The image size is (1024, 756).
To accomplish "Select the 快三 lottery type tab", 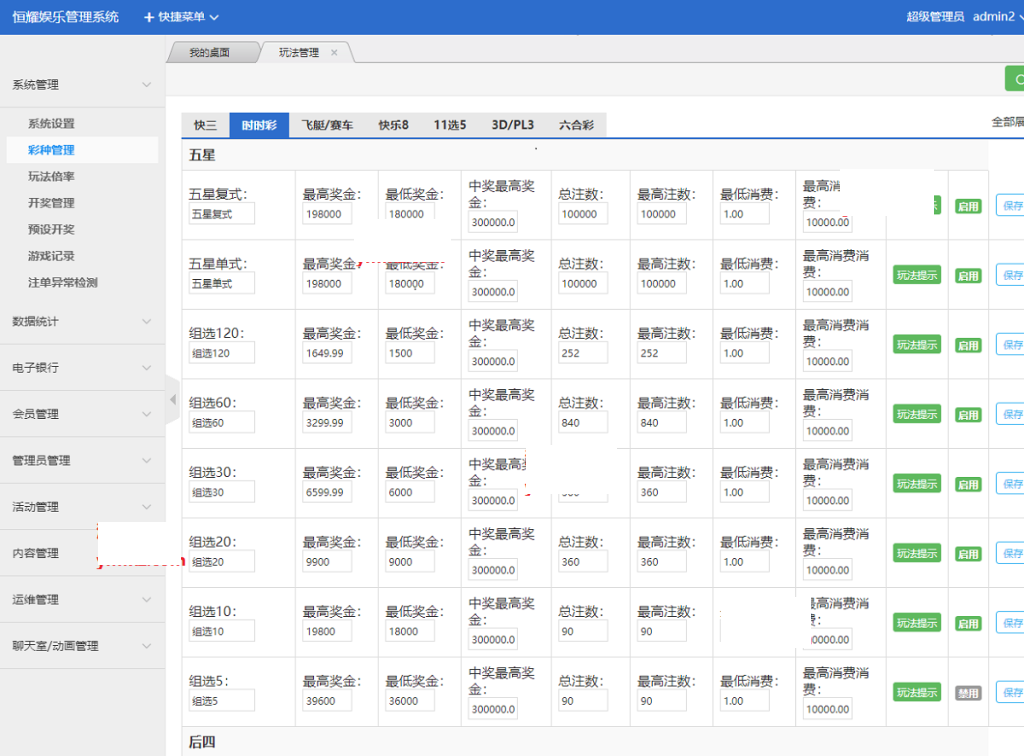I will [x=205, y=126].
